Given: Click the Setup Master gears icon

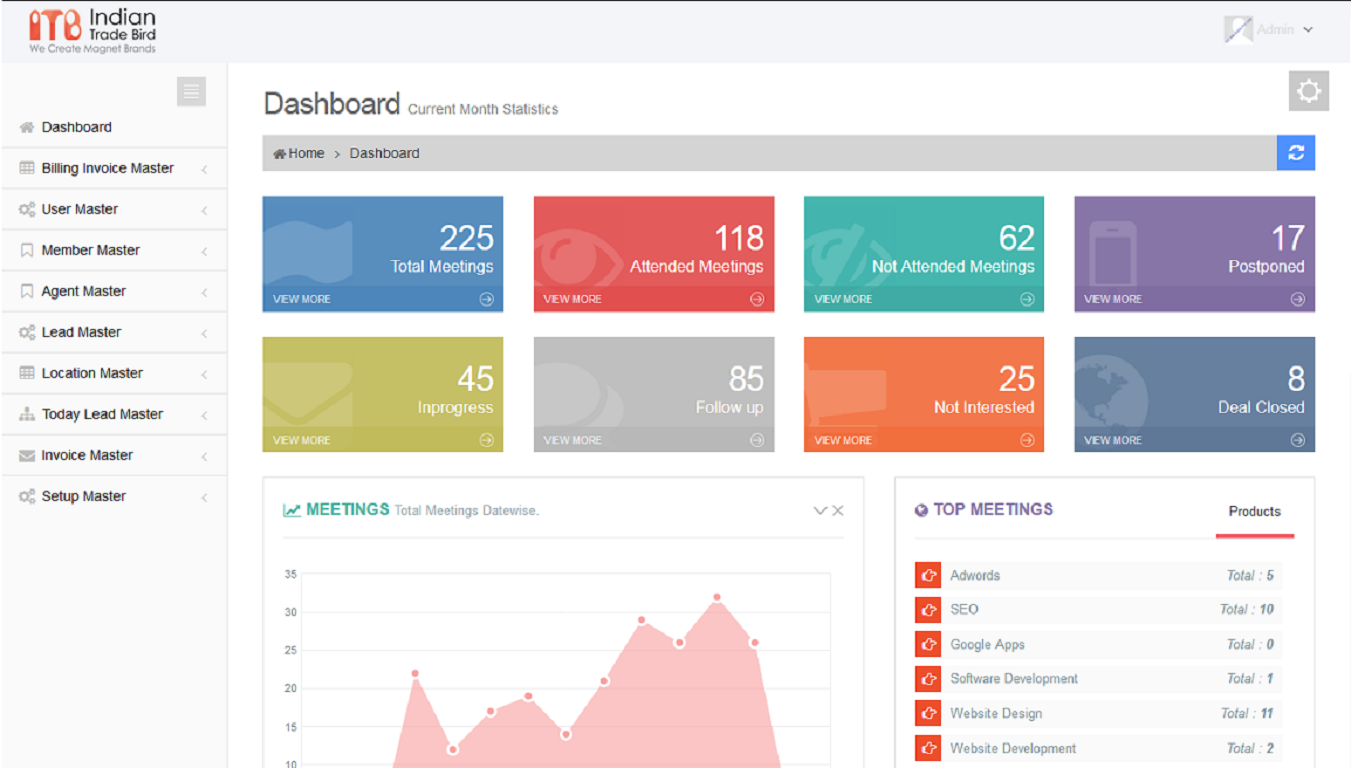Looking at the screenshot, I should click(x=27, y=496).
